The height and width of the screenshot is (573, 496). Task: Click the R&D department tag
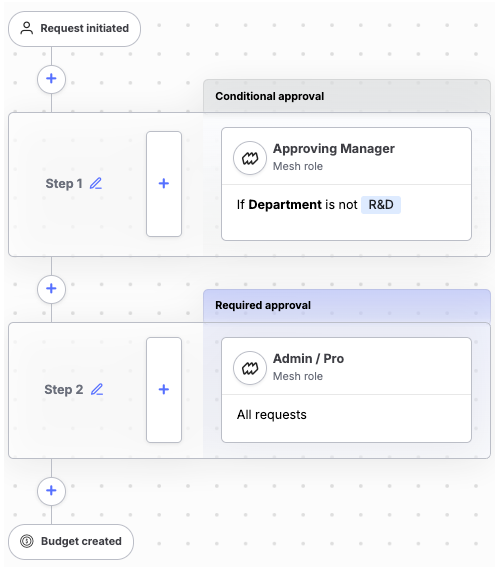click(x=381, y=205)
